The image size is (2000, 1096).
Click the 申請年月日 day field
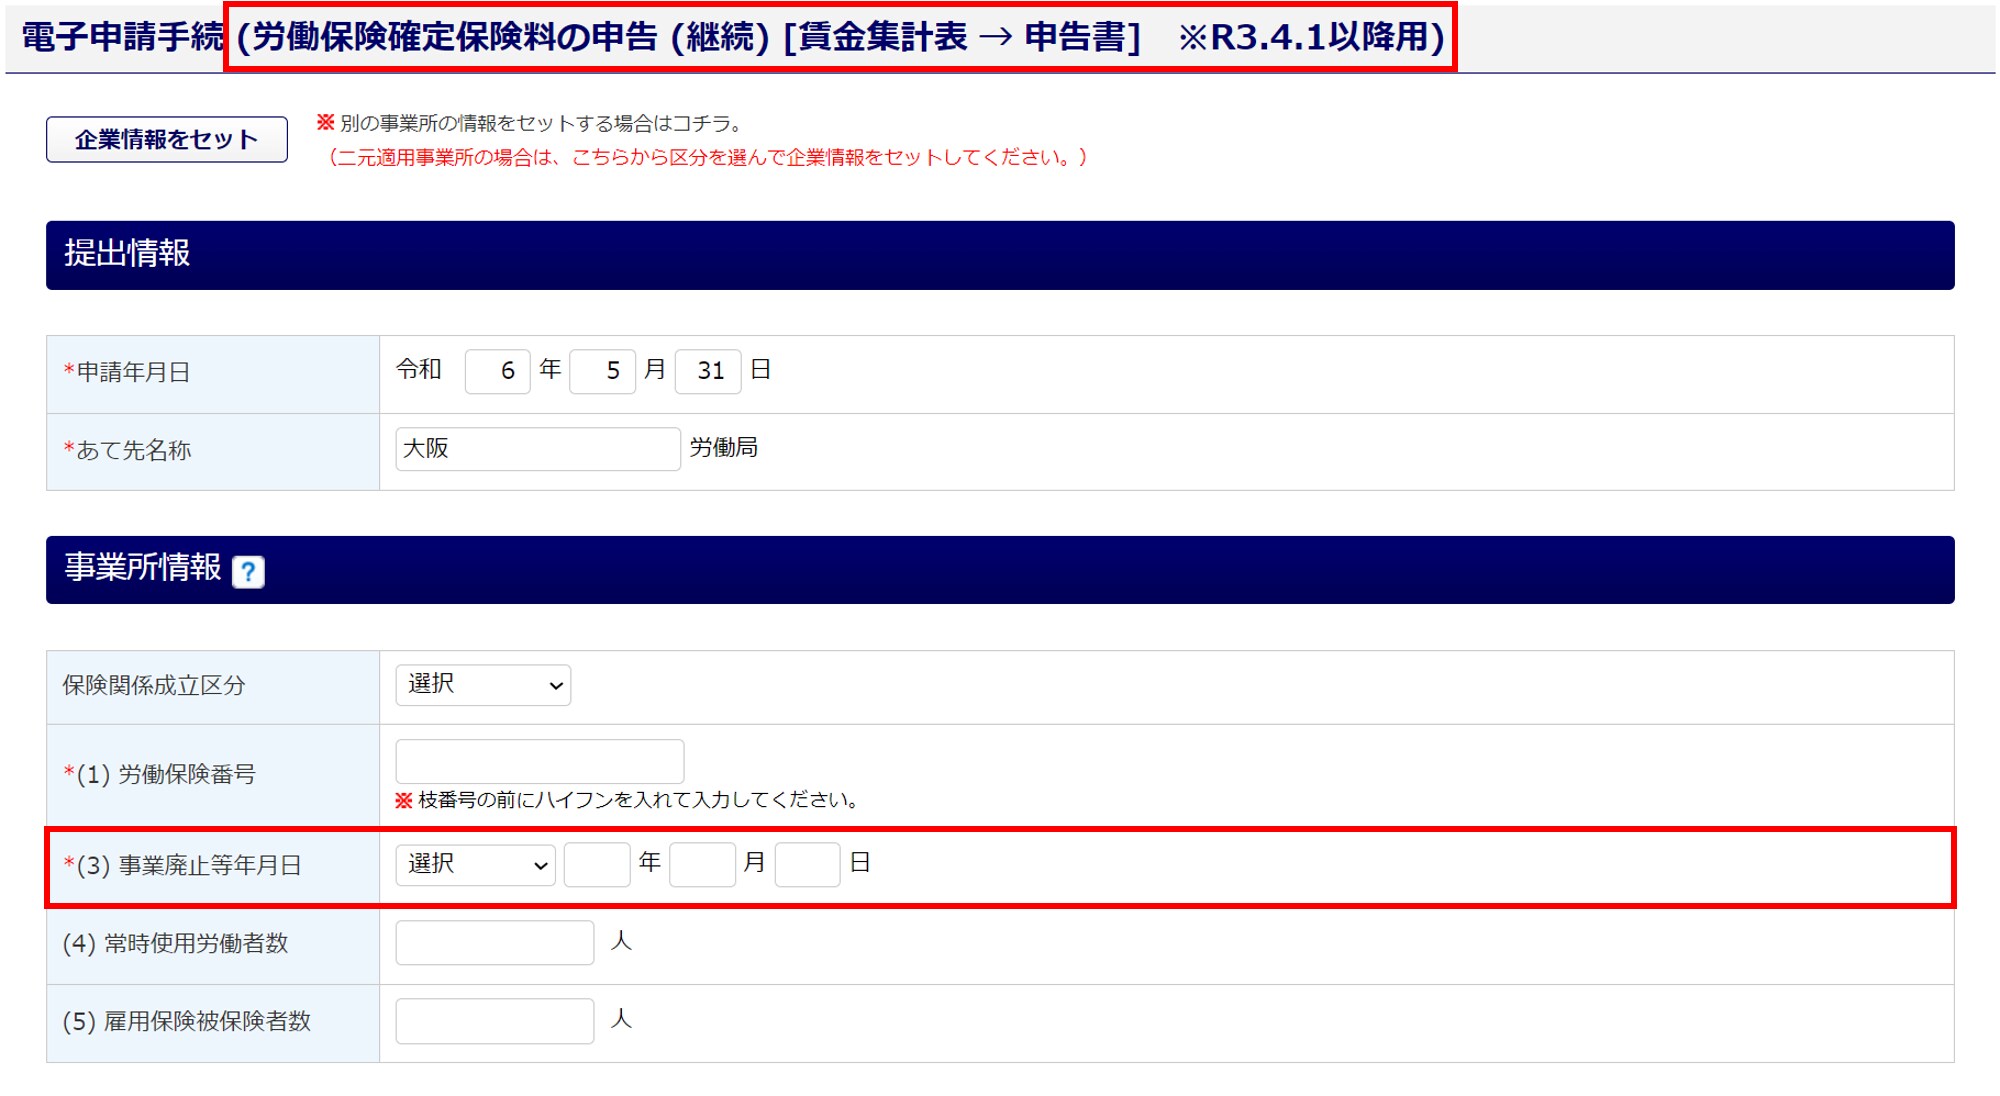coord(708,371)
